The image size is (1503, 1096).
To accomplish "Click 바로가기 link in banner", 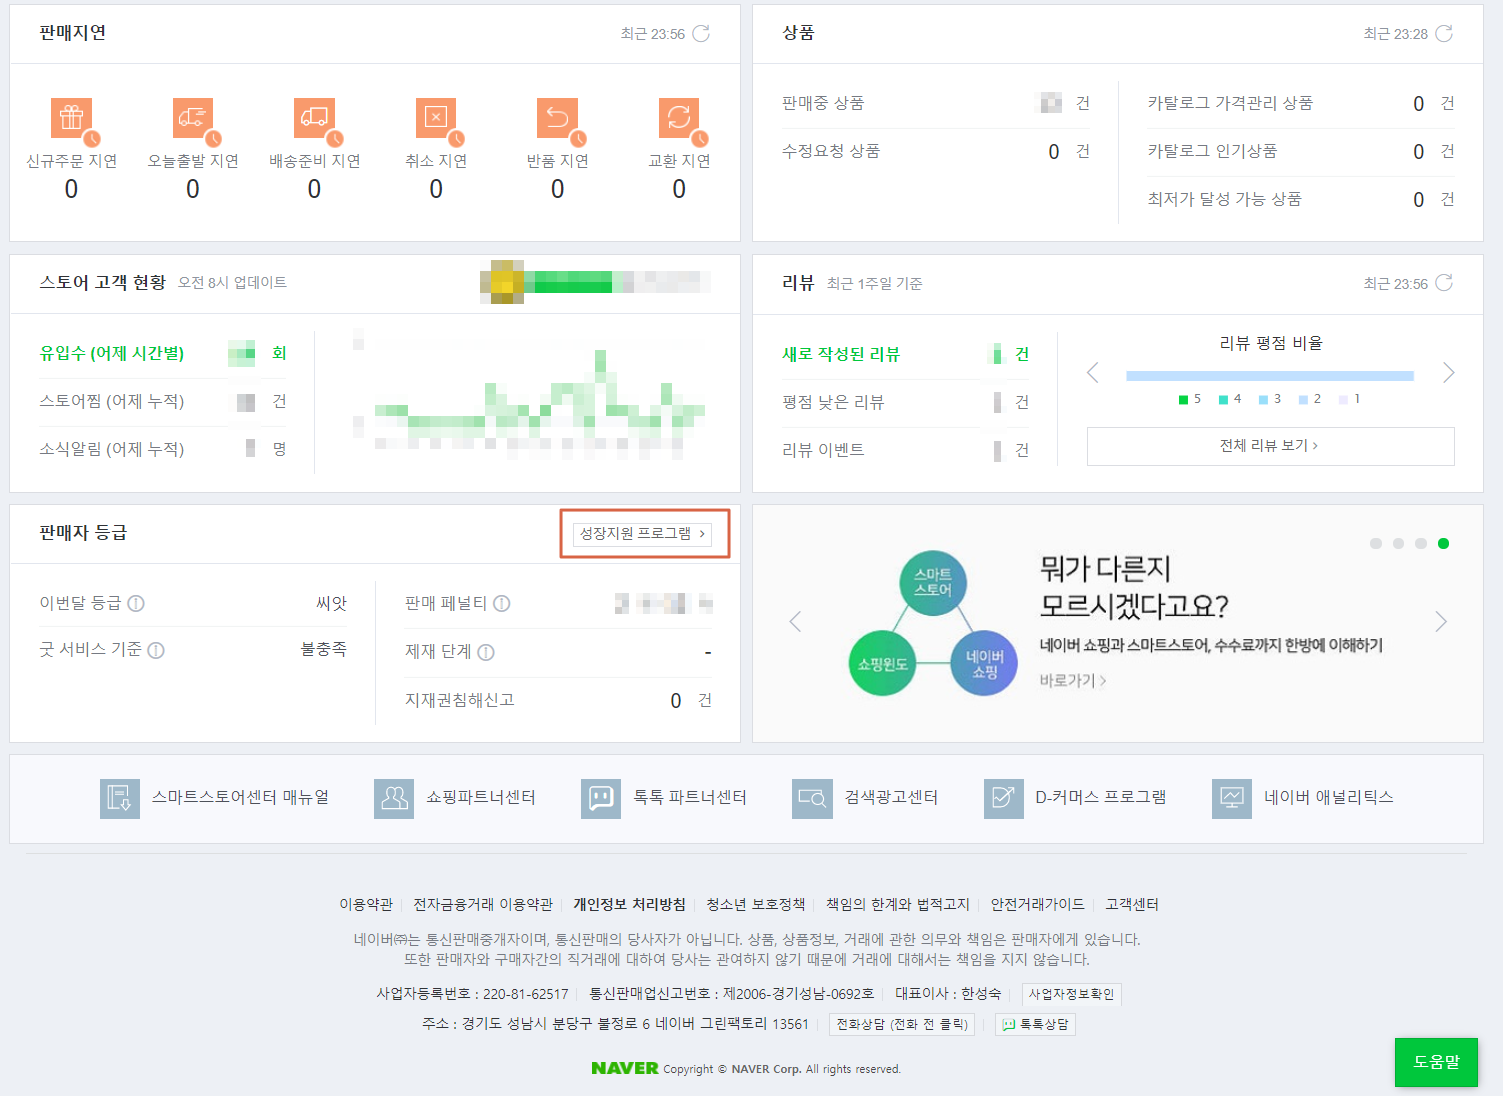I will 1073,680.
